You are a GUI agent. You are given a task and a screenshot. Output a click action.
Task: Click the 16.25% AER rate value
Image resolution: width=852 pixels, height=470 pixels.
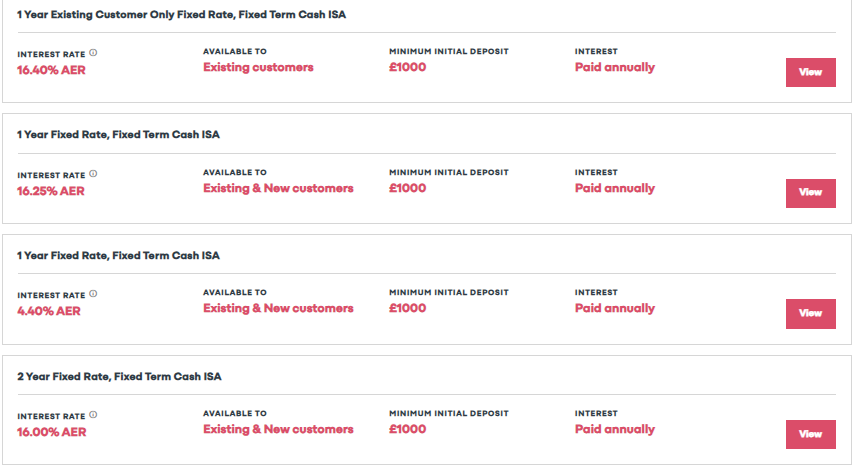tap(51, 191)
